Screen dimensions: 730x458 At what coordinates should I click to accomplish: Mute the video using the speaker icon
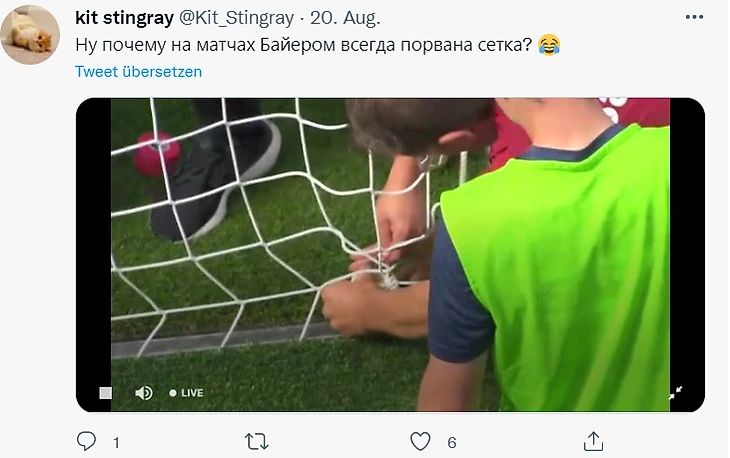[x=143, y=393]
